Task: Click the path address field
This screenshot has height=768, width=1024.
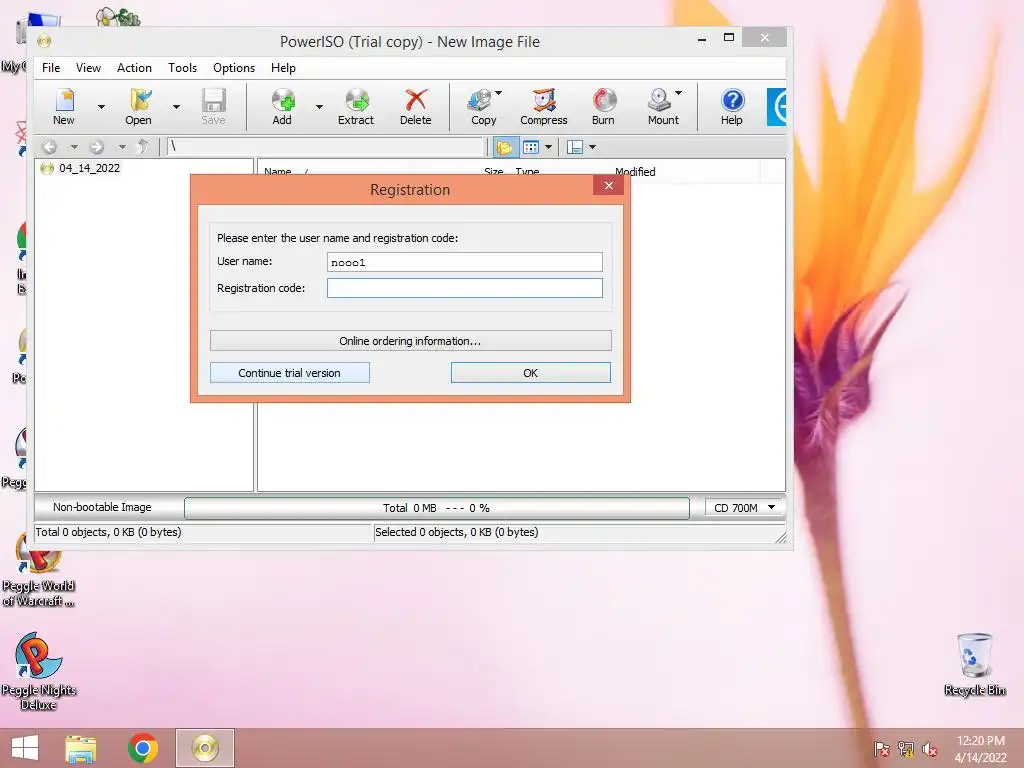Action: click(x=325, y=147)
